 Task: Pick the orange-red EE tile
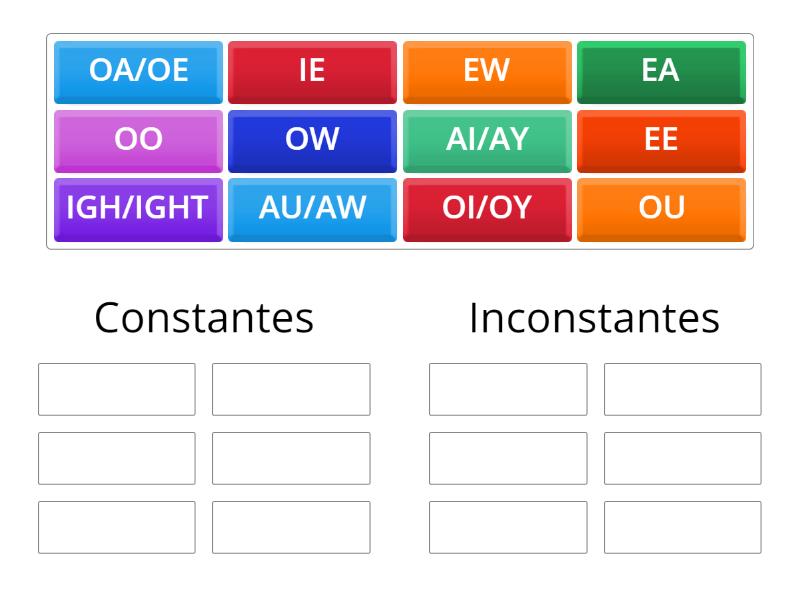pyautogui.click(x=661, y=141)
